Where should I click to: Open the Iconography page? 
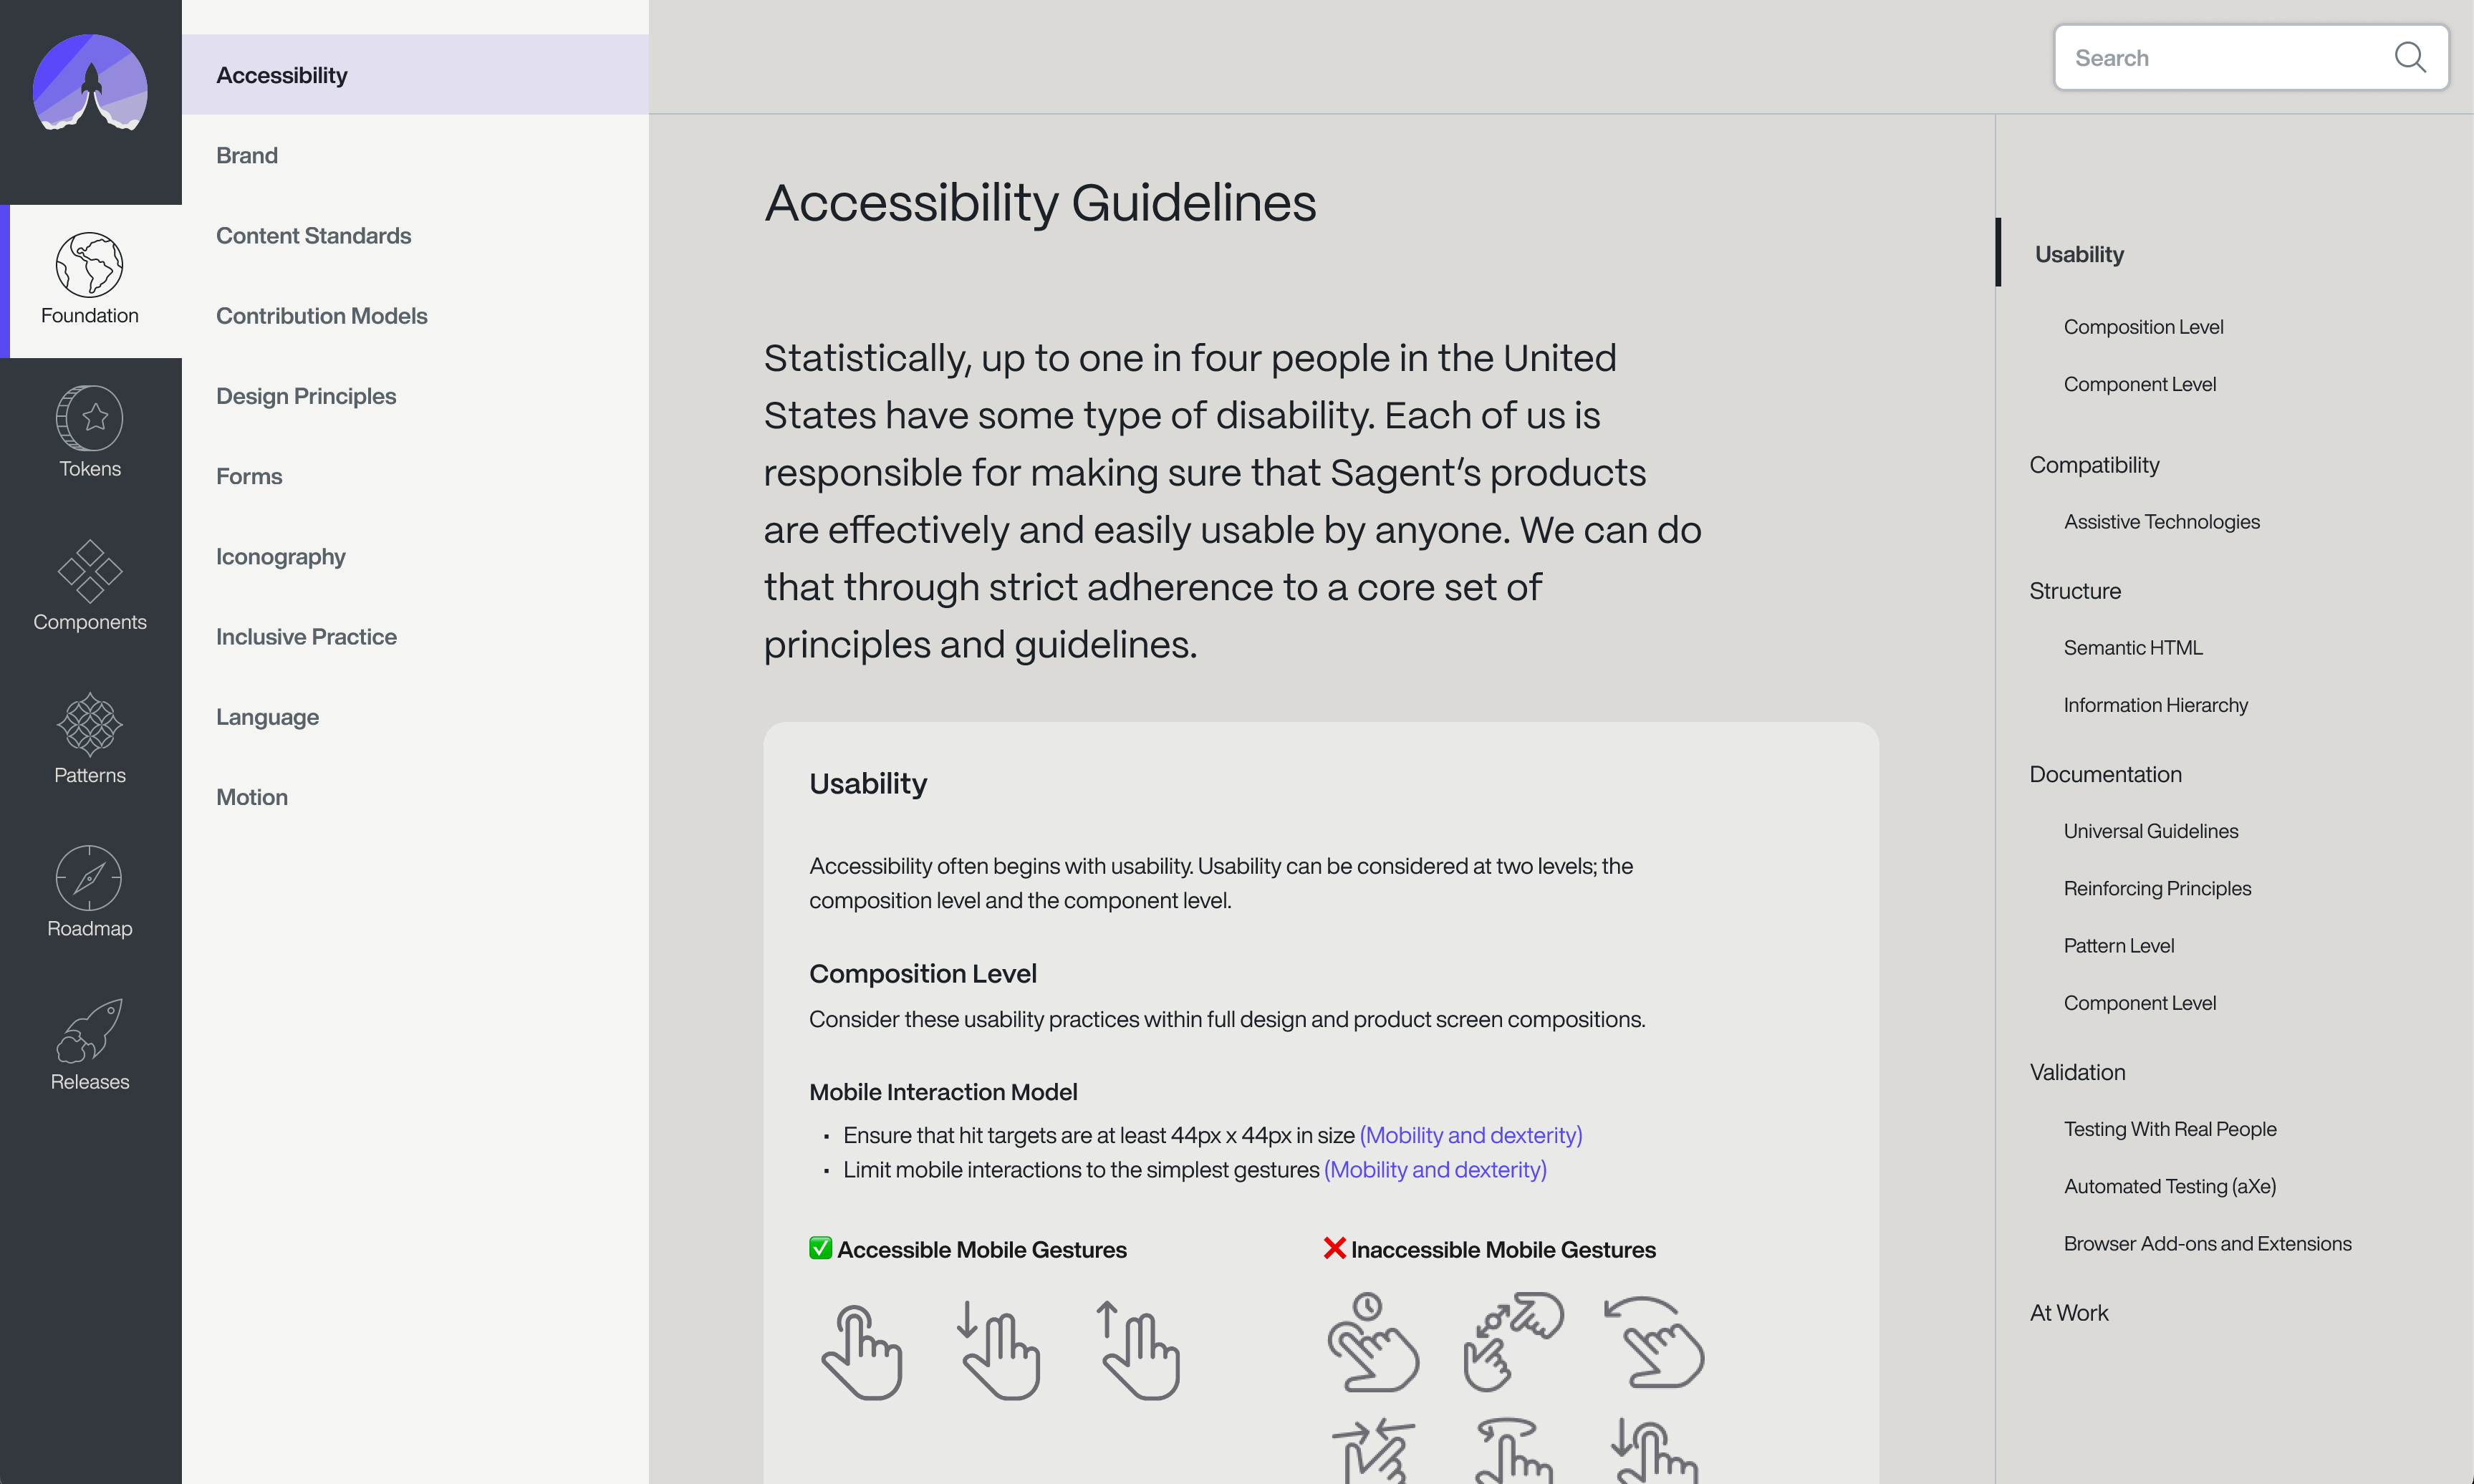coord(280,556)
